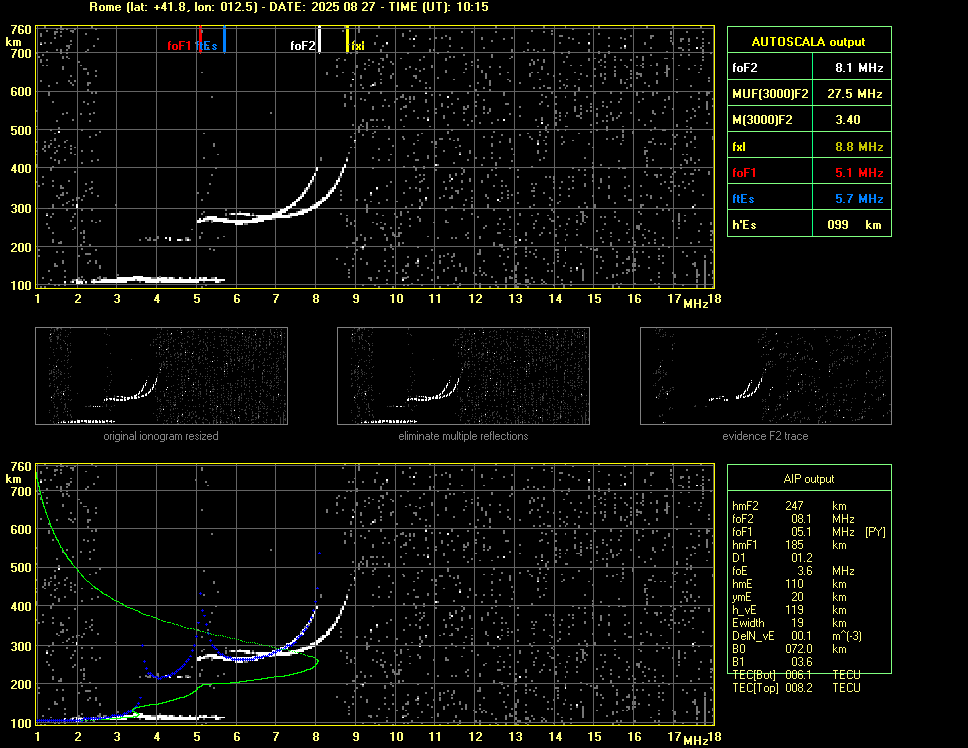
Task: Select the yellow fxI marker label
Action: point(358,46)
